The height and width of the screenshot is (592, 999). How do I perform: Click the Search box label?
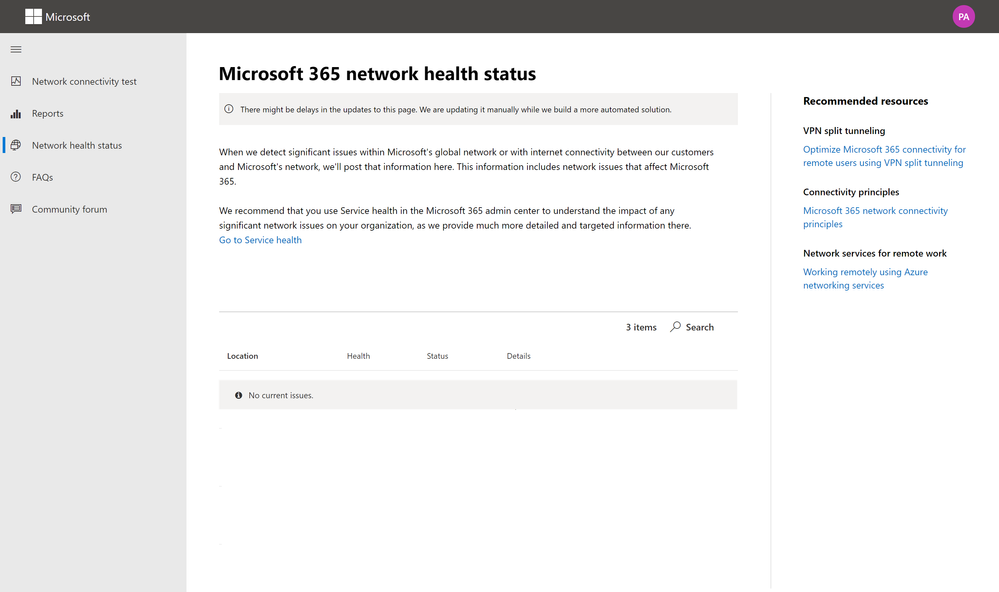(700, 327)
